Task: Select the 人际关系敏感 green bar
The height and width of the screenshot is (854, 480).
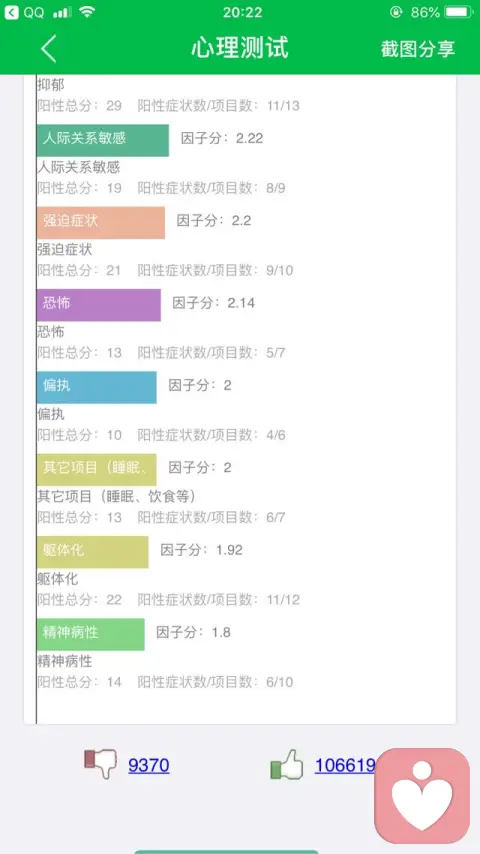Action: click(x=102, y=140)
